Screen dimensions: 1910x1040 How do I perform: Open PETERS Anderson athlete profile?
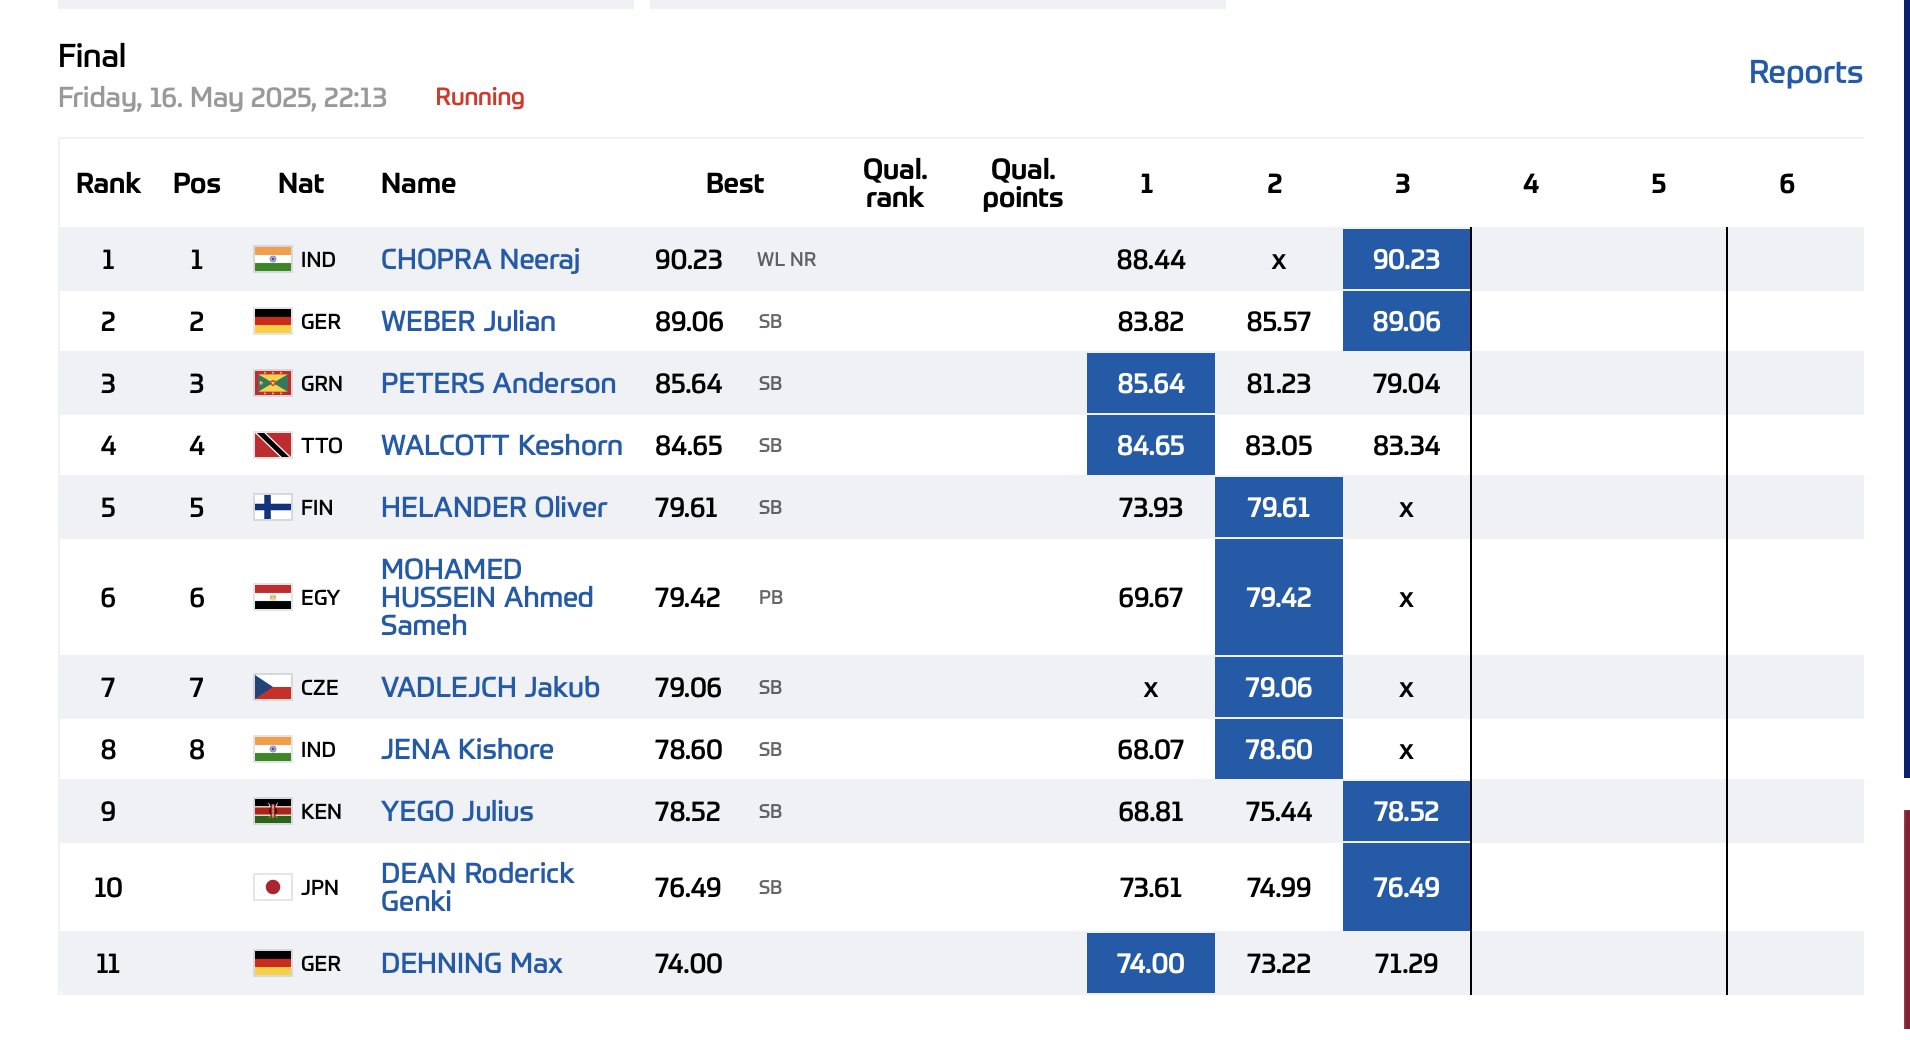(498, 384)
